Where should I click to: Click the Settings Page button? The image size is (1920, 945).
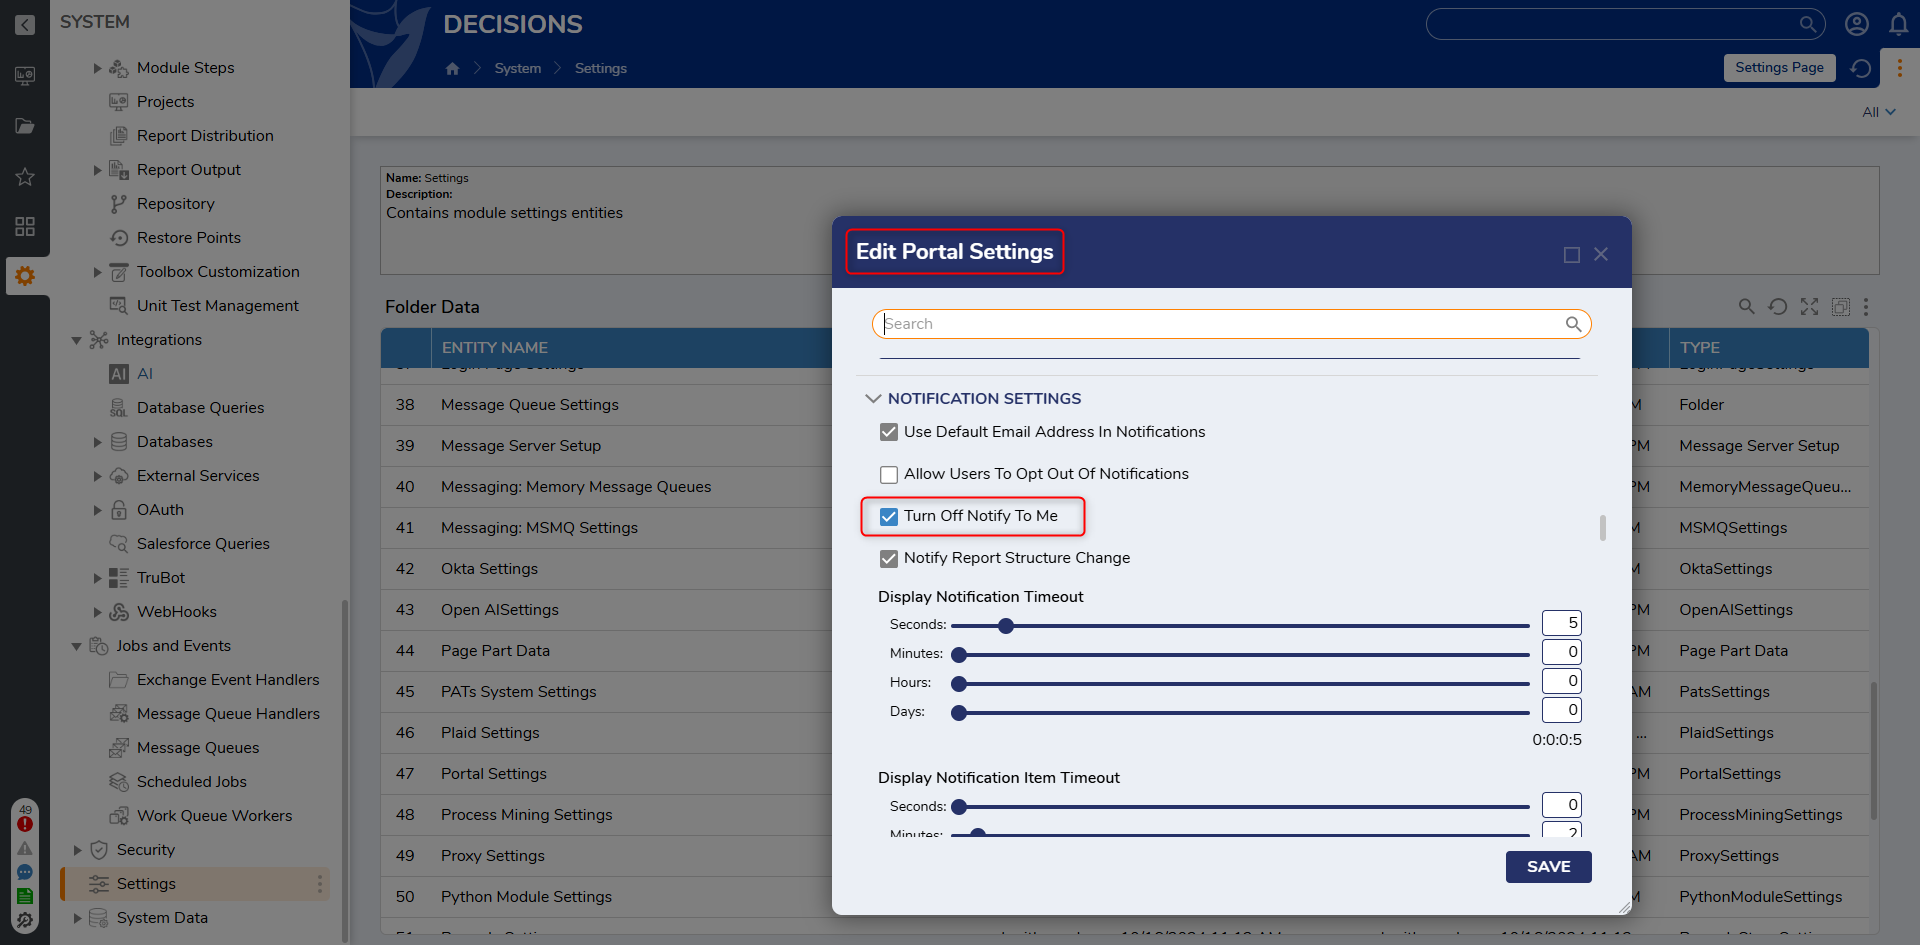coord(1779,68)
